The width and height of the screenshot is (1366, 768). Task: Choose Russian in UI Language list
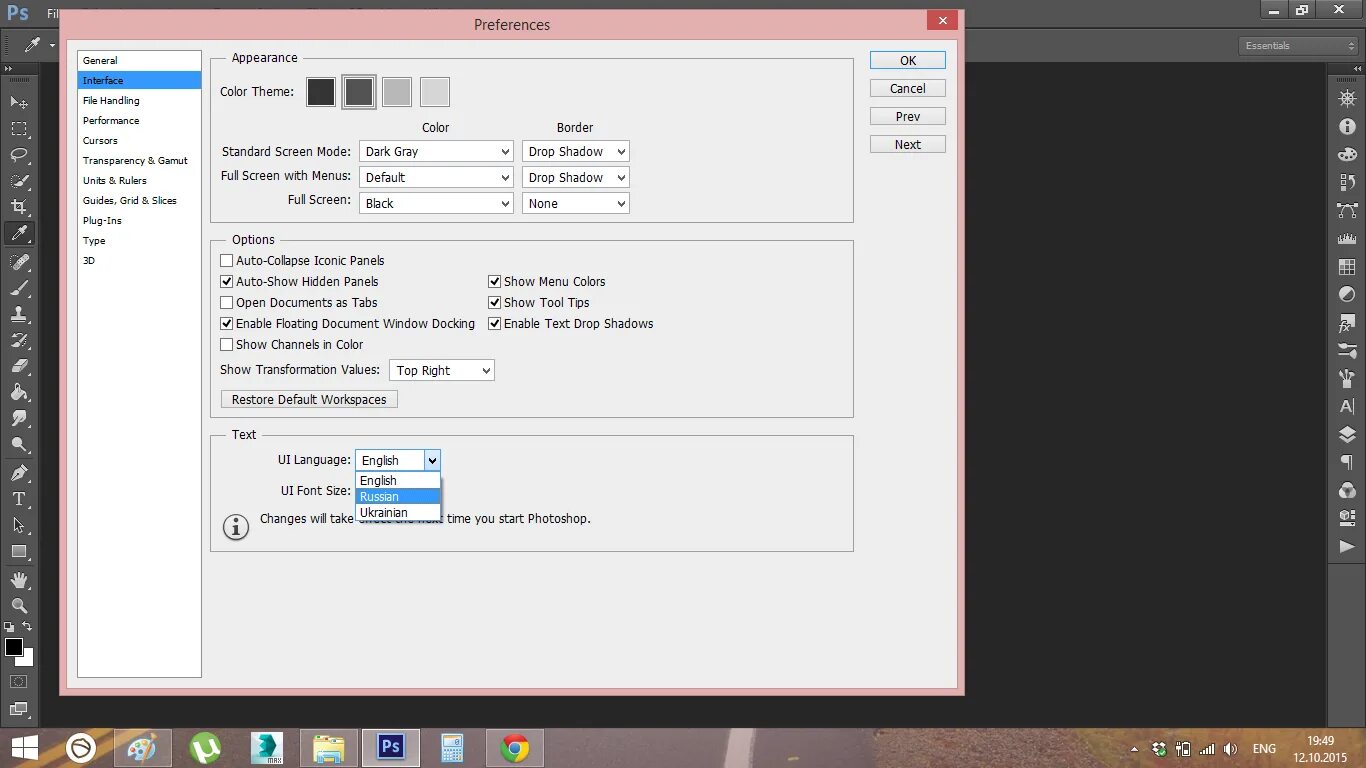click(398, 496)
